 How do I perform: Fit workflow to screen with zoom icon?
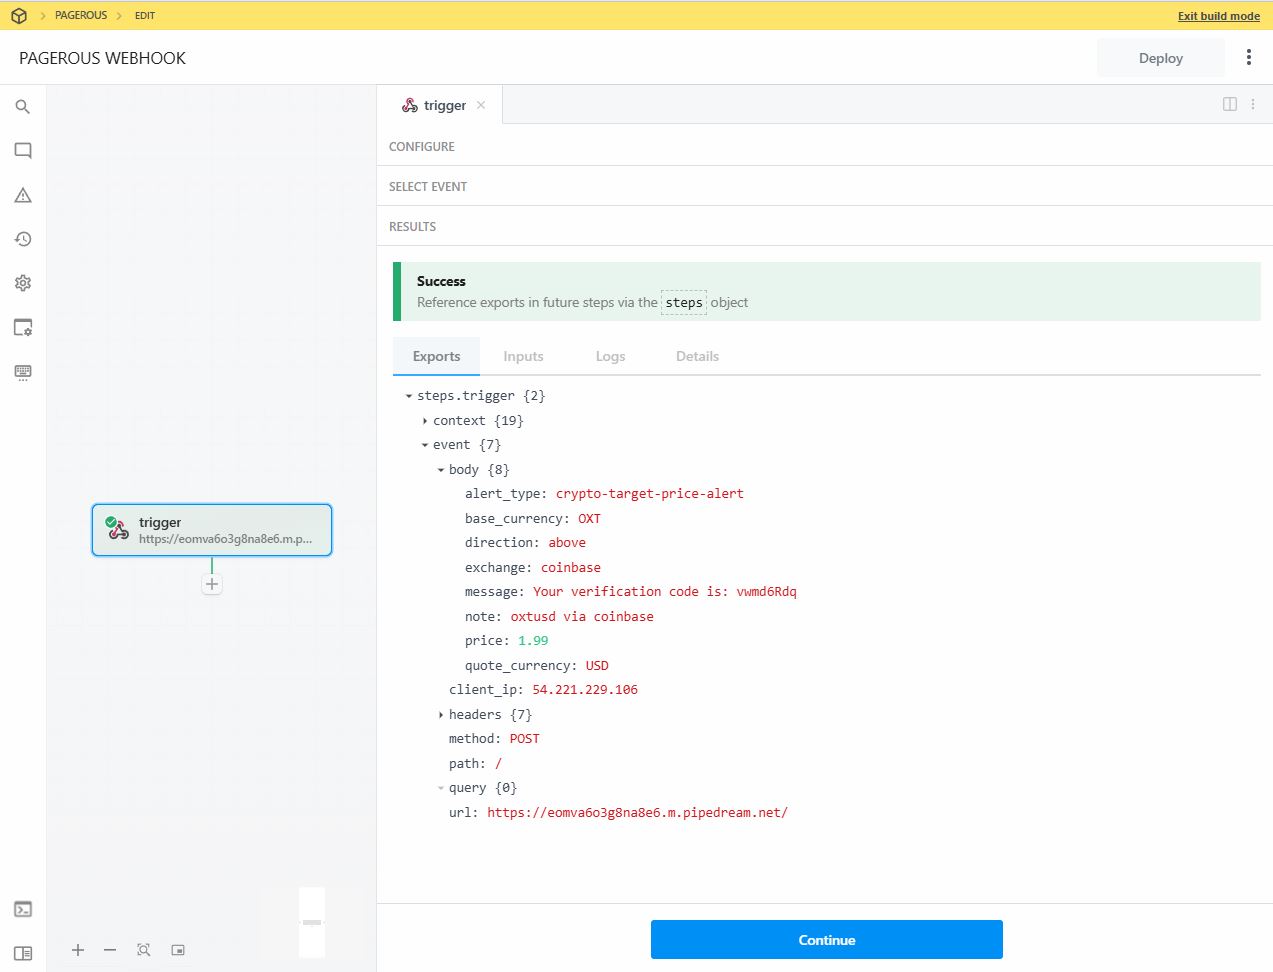click(x=144, y=950)
